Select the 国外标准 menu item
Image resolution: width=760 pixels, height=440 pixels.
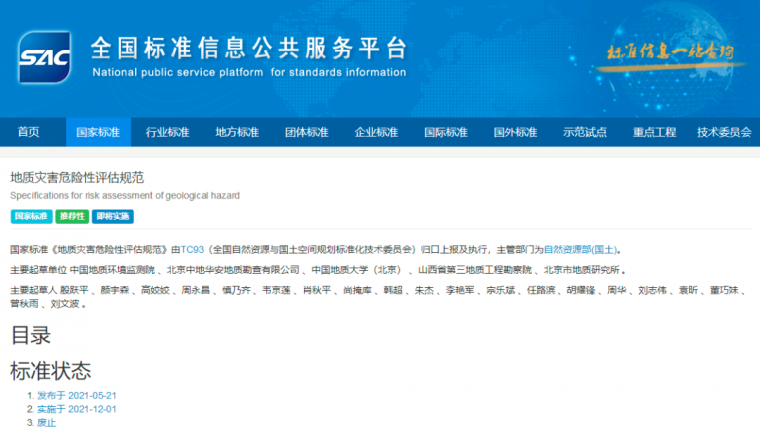pyautogui.click(x=515, y=132)
